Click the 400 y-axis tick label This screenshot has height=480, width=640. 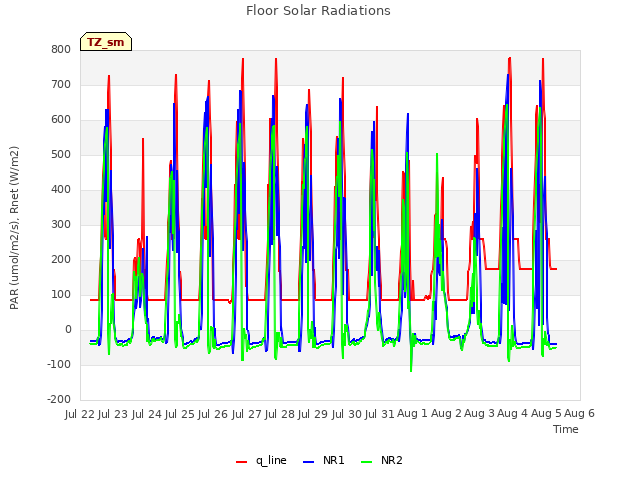tap(61, 190)
